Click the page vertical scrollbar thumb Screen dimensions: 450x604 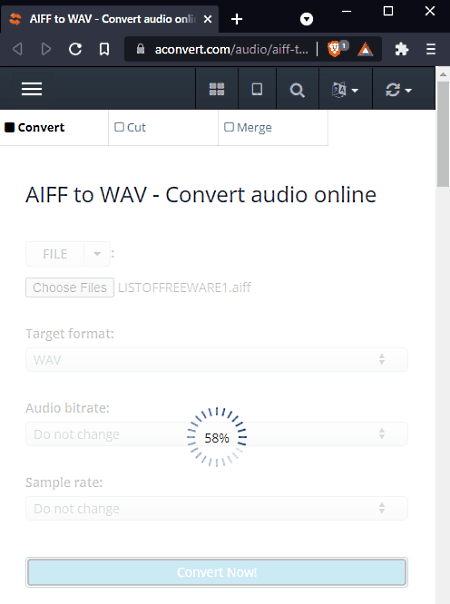(443, 134)
